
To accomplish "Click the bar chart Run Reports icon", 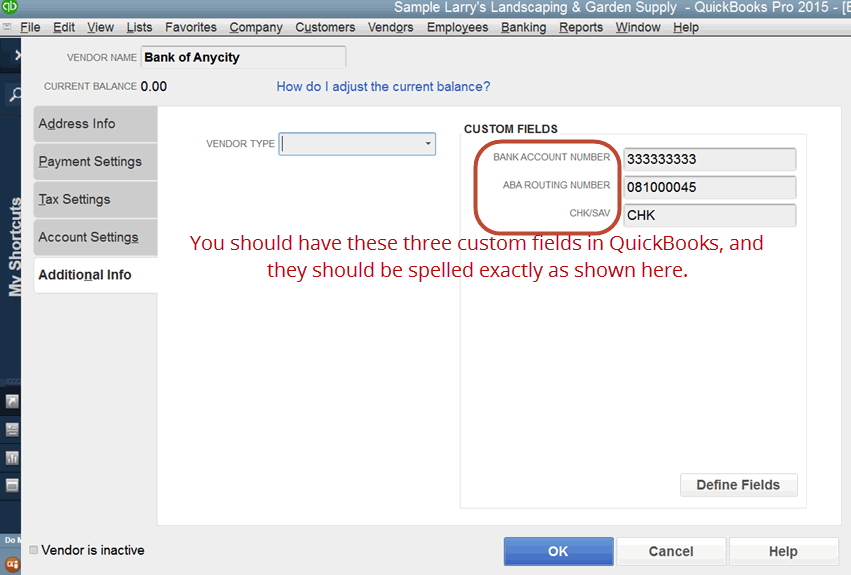I will (13, 457).
